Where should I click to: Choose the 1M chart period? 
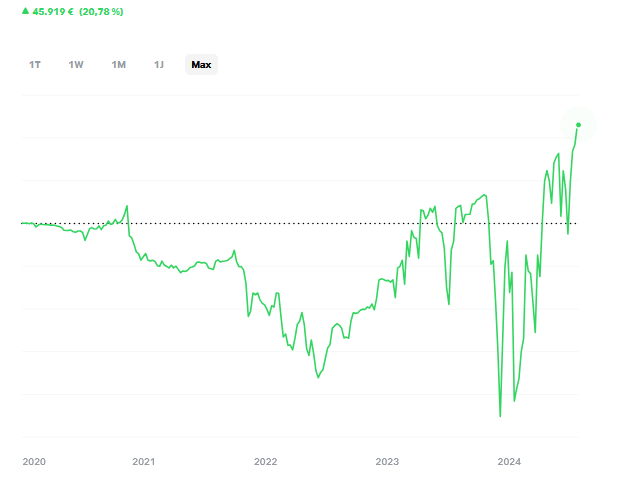(x=119, y=65)
